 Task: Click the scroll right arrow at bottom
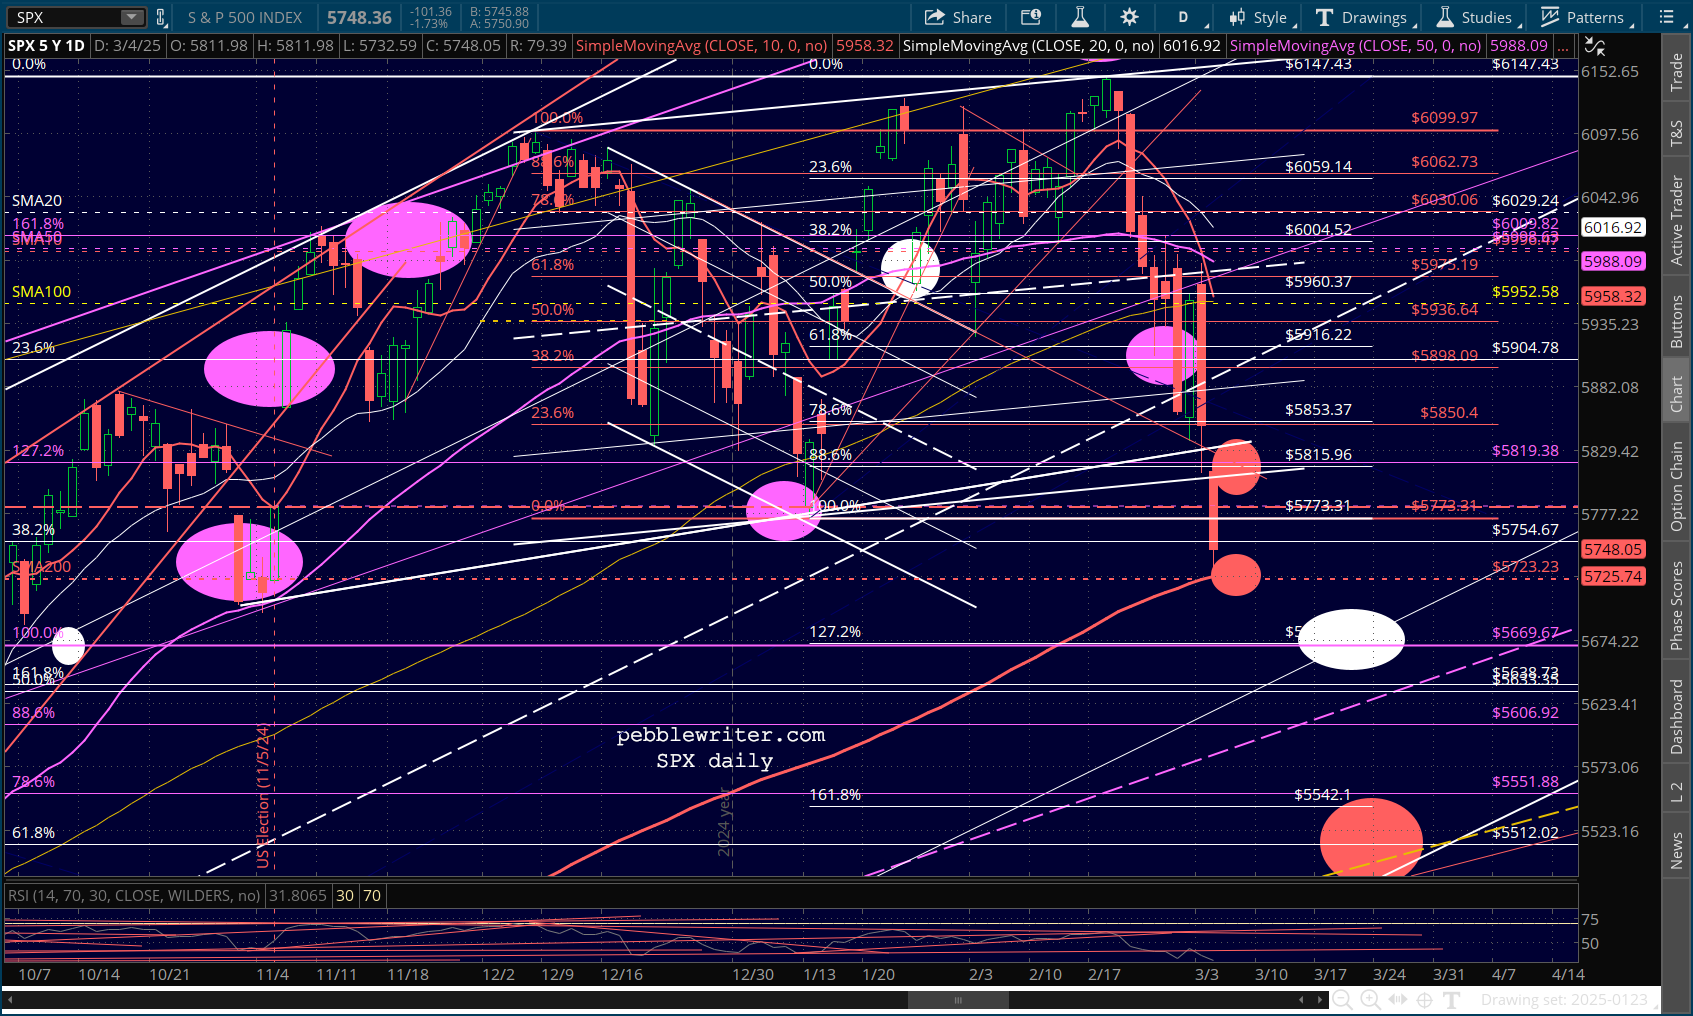point(1321,1000)
